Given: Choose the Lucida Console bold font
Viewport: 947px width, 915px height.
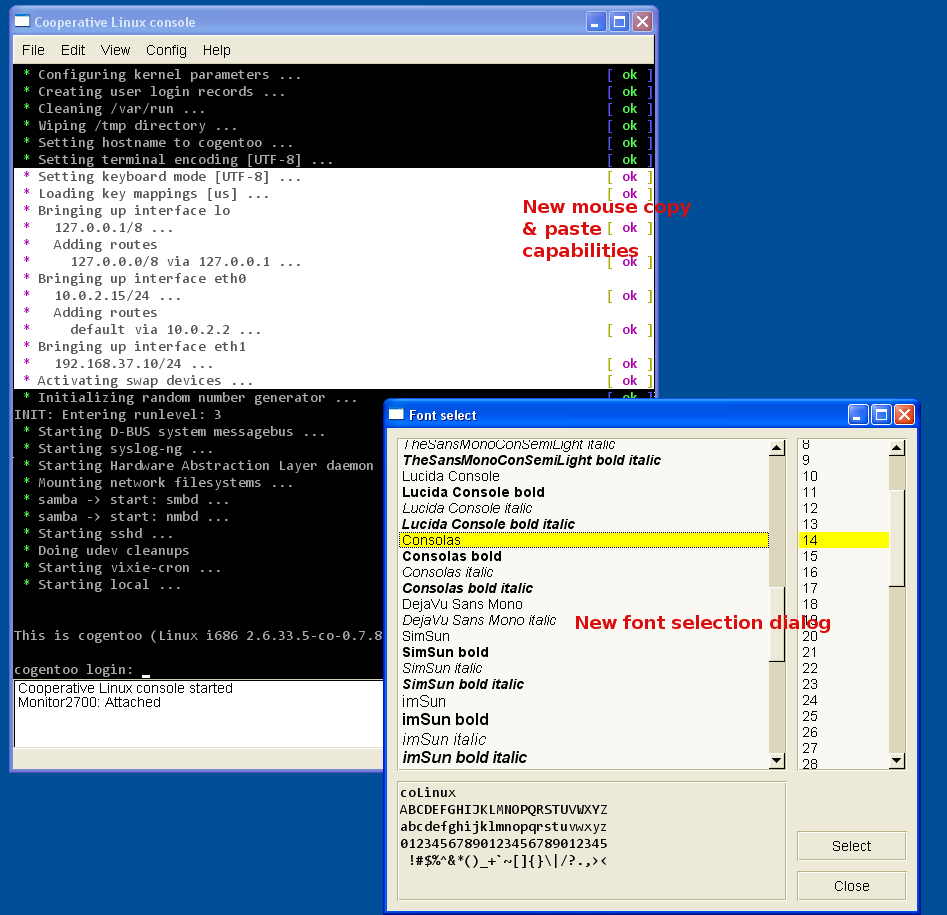Looking at the screenshot, I should [x=473, y=492].
